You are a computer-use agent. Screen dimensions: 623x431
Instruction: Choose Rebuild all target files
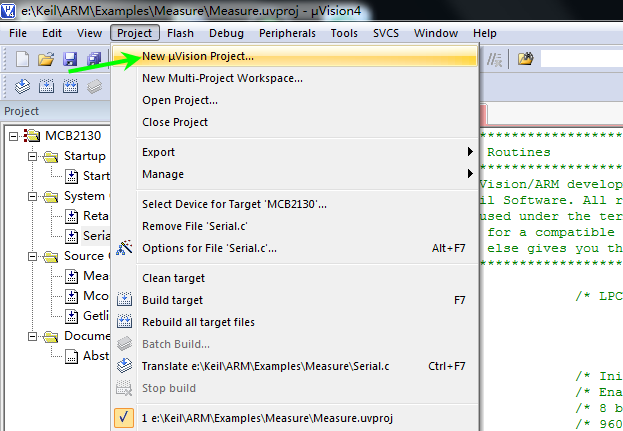coord(295,322)
